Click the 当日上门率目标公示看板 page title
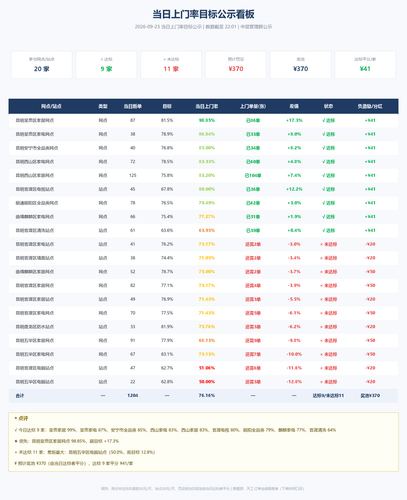The height and width of the screenshot is (500, 407). tap(203, 14)
